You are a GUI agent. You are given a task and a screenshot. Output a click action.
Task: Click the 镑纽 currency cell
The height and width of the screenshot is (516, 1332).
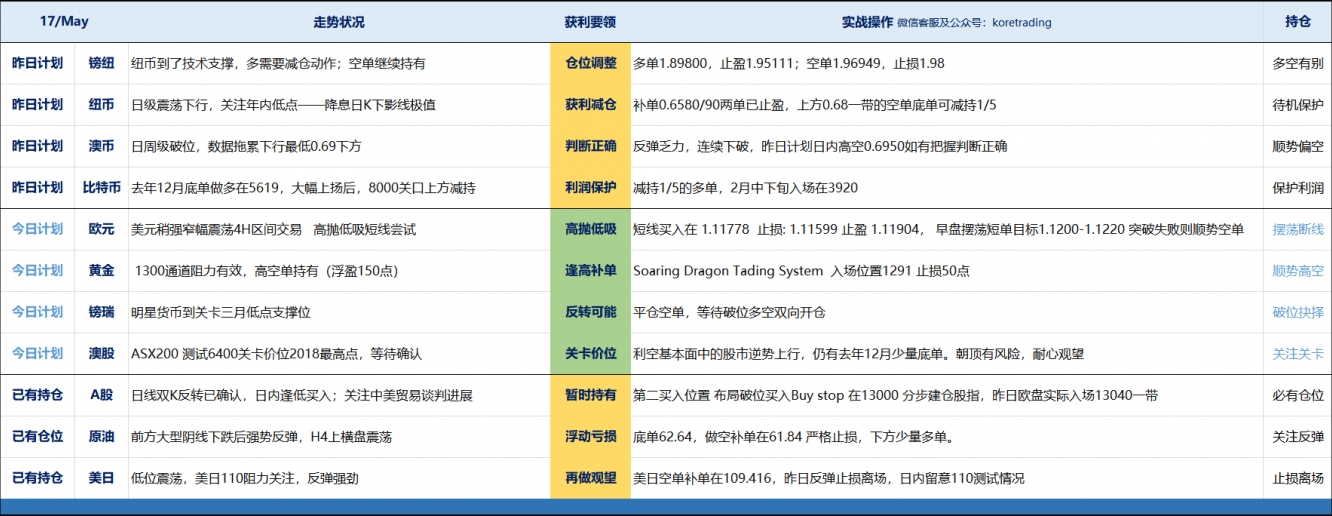point(101,63)
